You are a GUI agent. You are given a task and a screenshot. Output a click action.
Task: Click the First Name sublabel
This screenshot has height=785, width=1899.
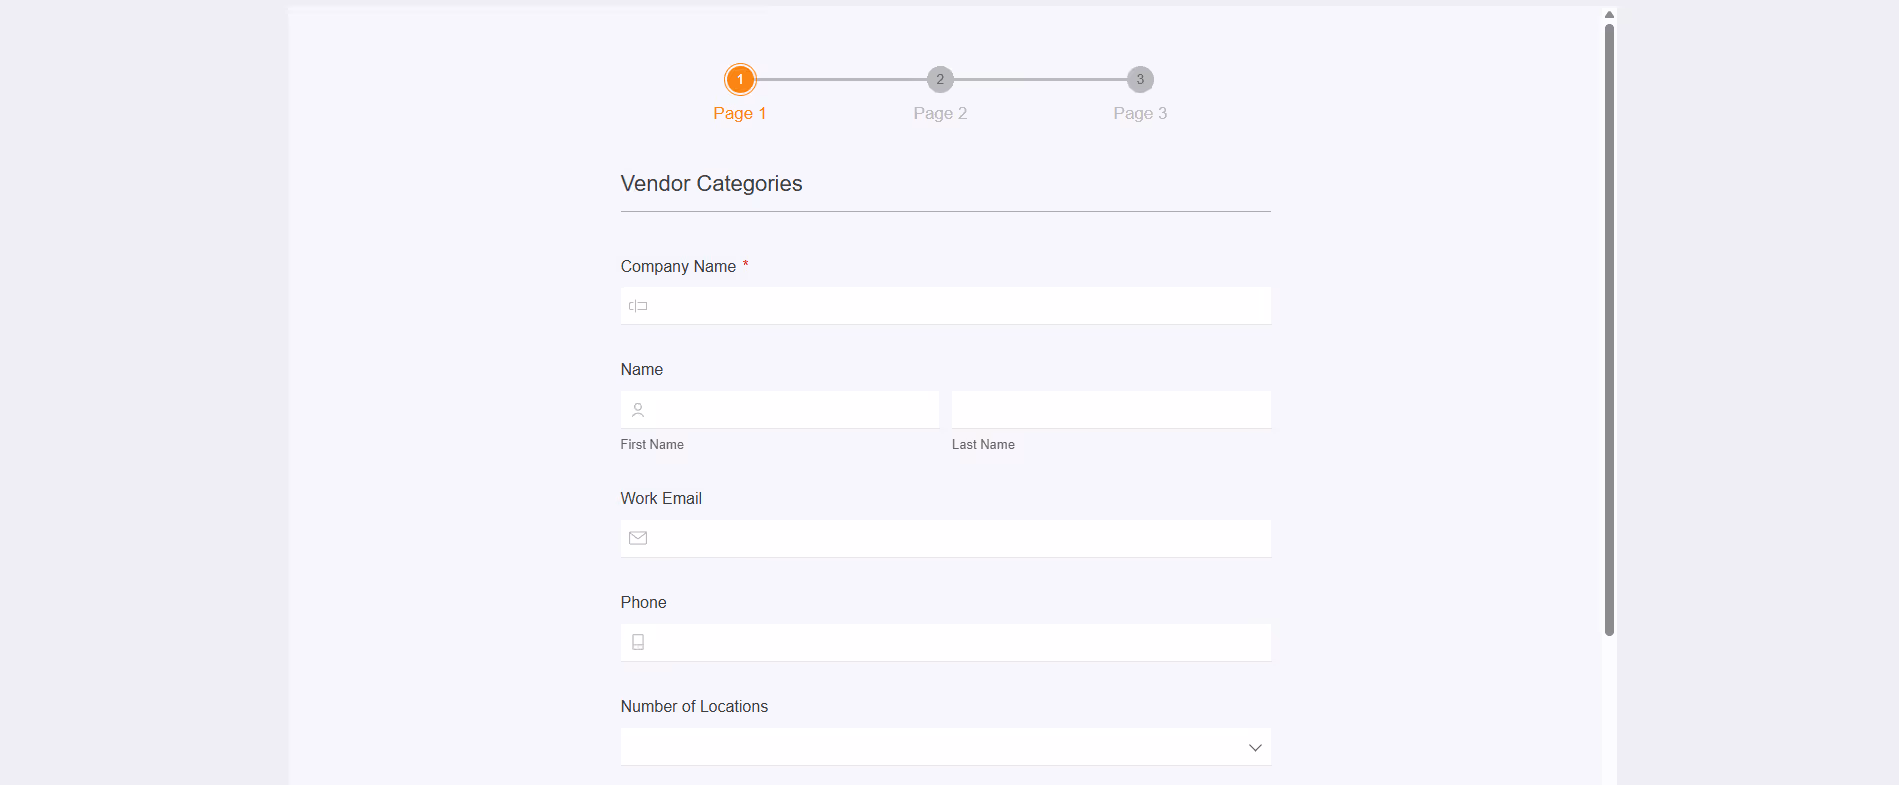[652, 445]
